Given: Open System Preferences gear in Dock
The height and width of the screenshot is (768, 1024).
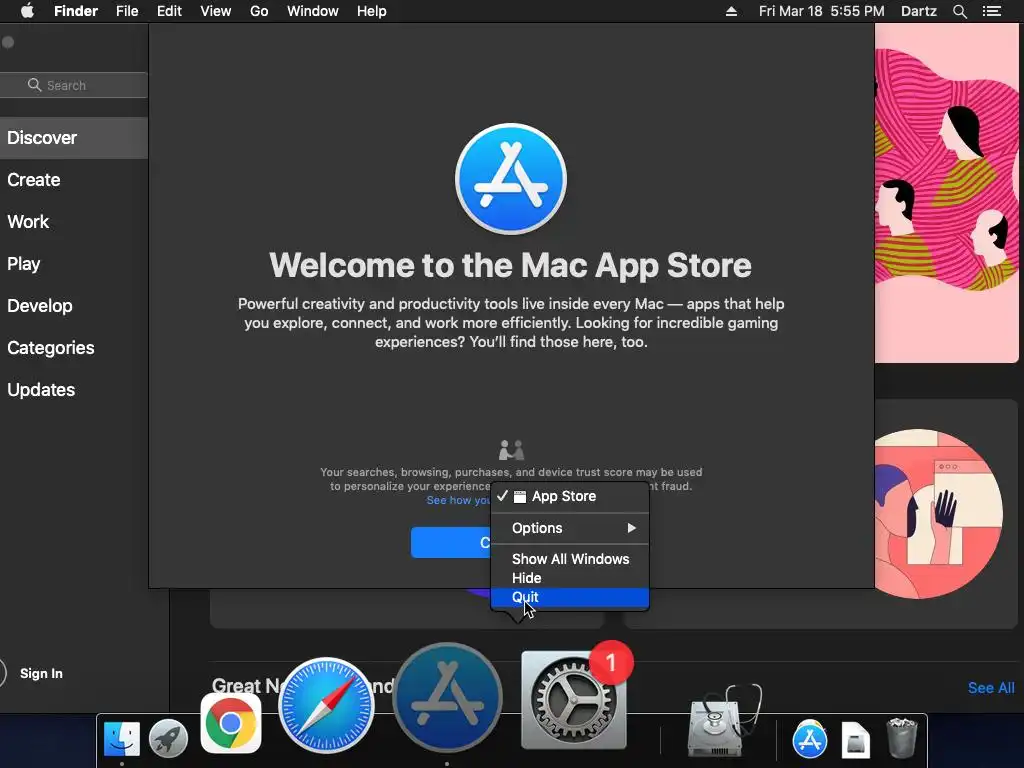Looking at the screenshot, I should 573,700.
